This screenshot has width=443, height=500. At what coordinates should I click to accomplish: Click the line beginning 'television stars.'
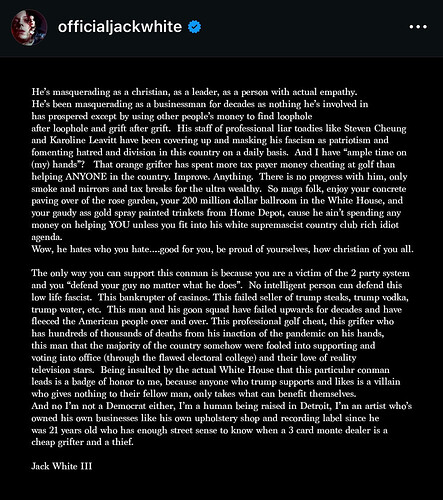coord(210,370)
